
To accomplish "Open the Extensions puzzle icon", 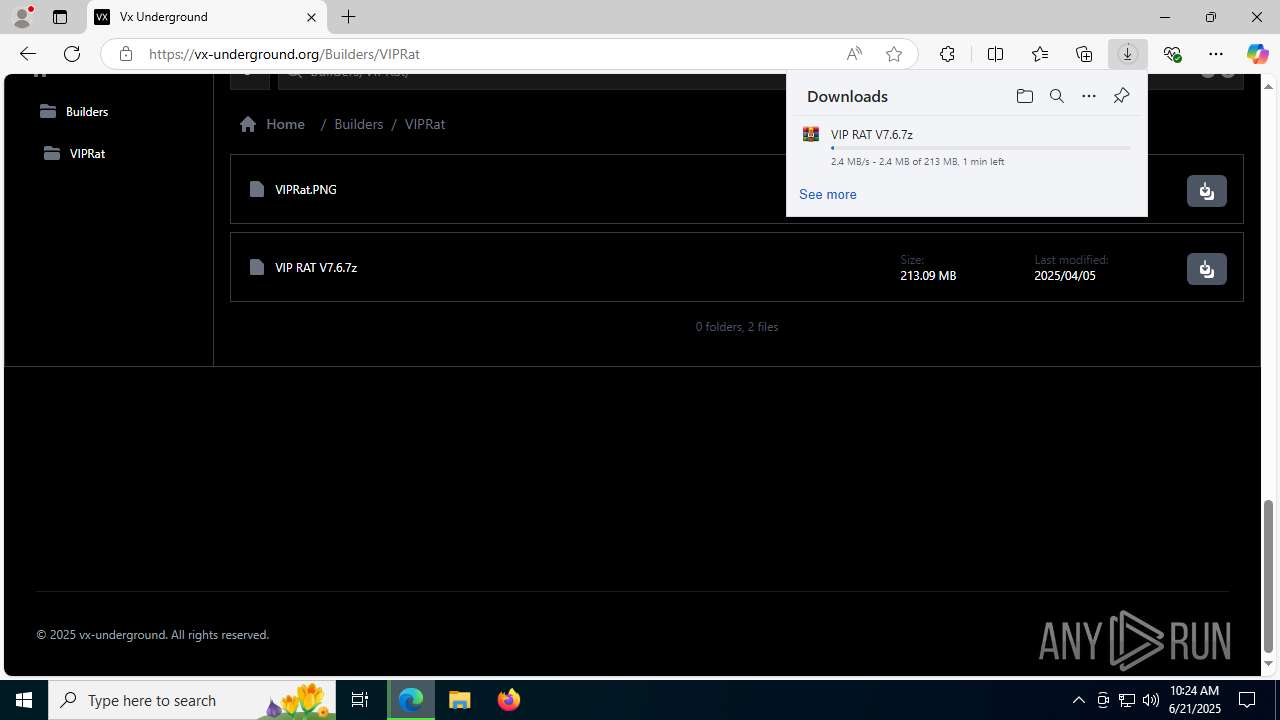I will point(947,54).
